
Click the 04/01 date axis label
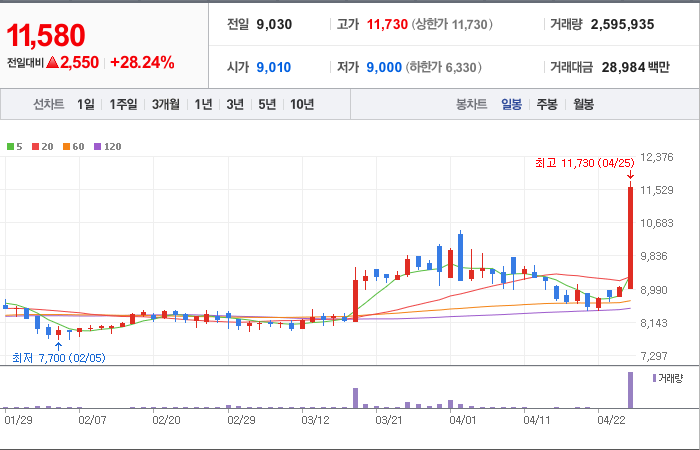click(x=463, y=420)
